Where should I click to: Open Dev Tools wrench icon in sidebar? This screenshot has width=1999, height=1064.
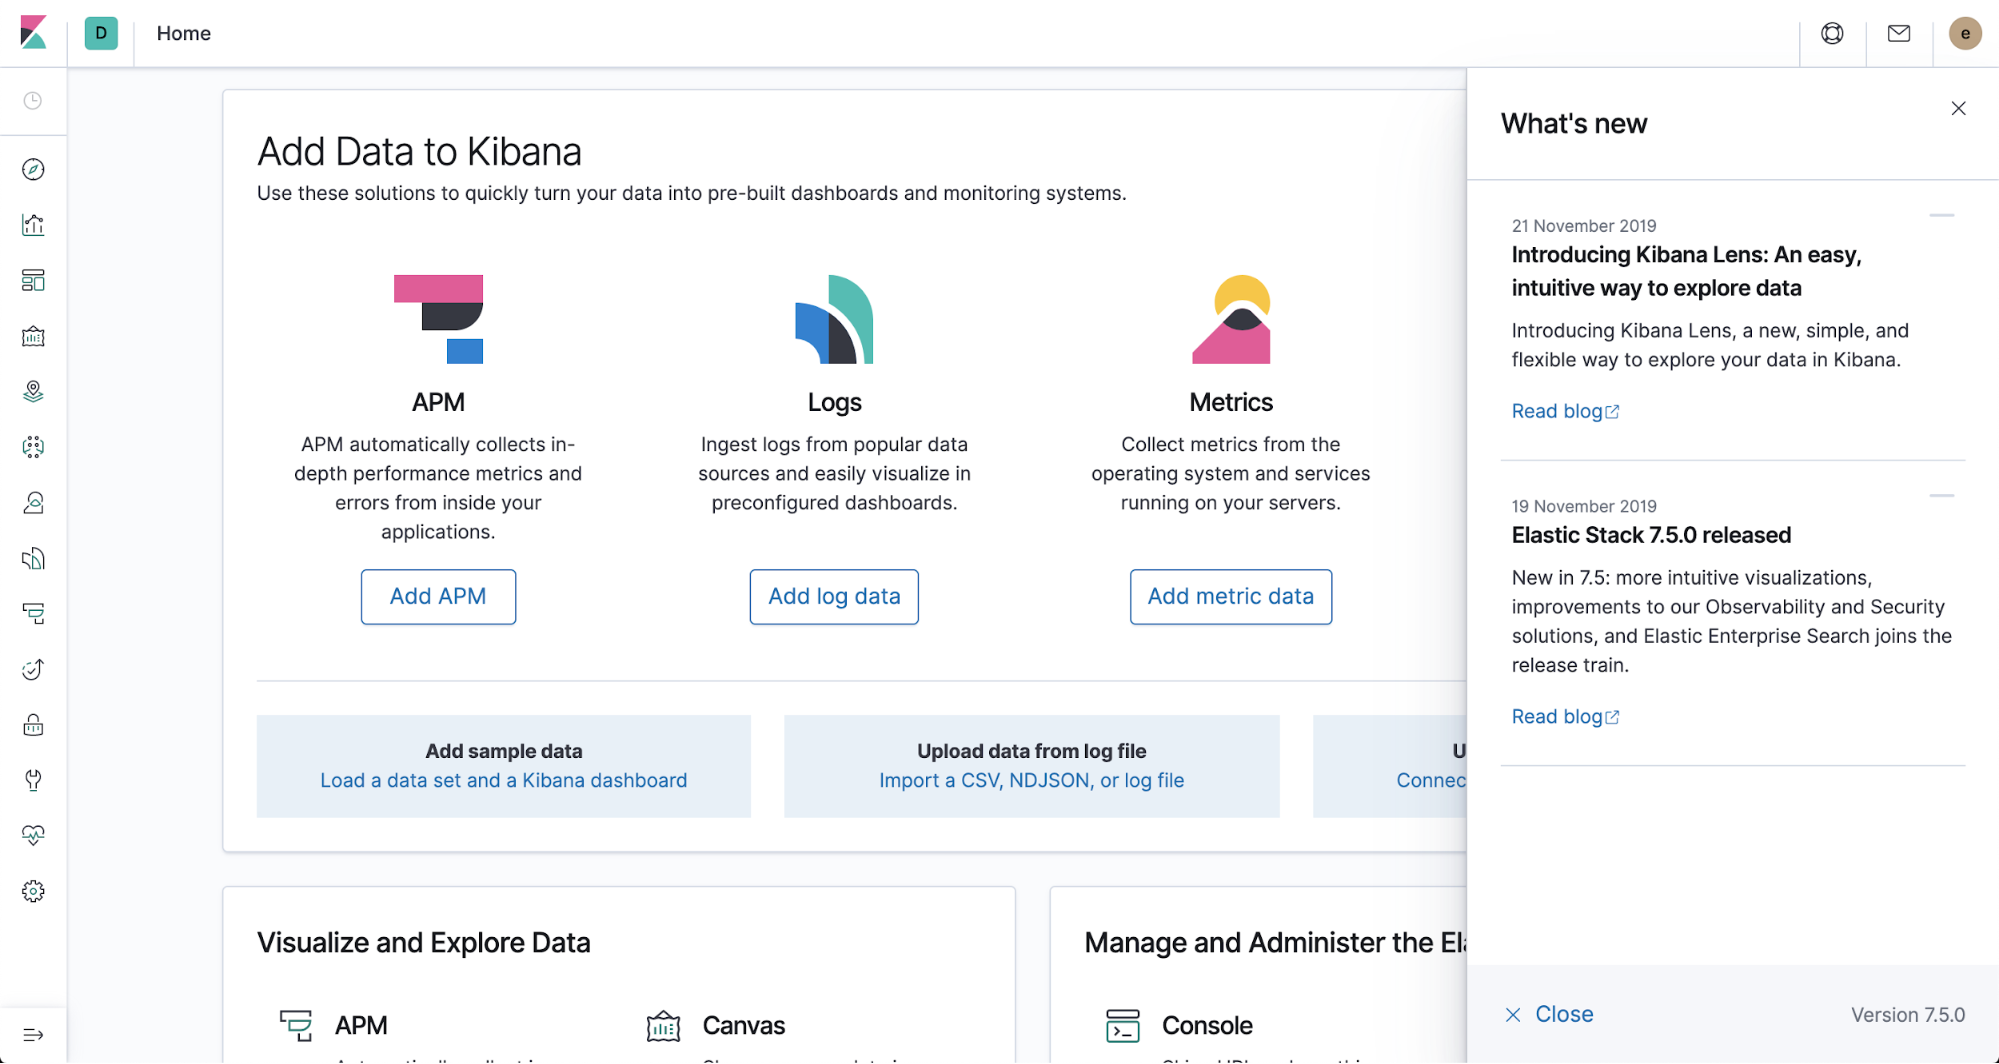pyautogui.click(x=33, y=780)
